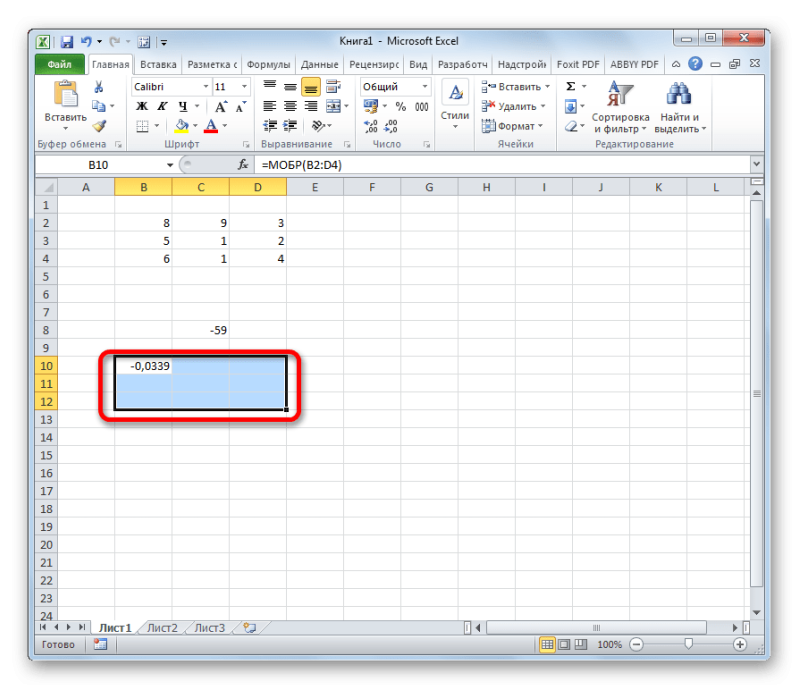Screen dimensions: 800x690
Task: Apply percent style format
Action: 401,106
